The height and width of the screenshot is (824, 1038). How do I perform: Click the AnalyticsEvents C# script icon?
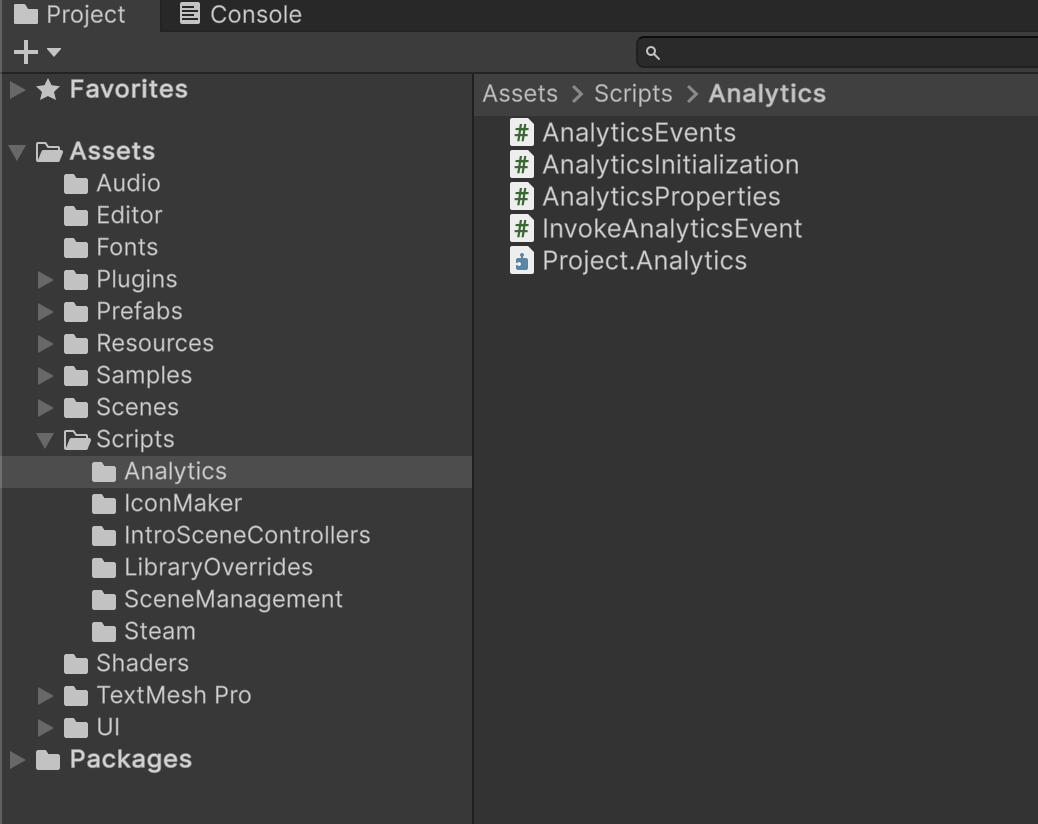[521, 133]
